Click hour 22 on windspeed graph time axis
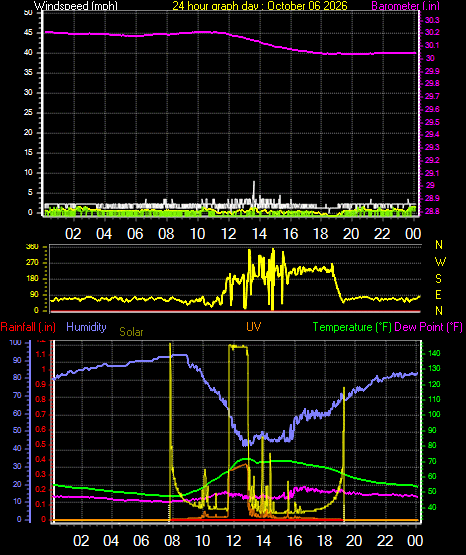The image size is (466, 555). 382,234
